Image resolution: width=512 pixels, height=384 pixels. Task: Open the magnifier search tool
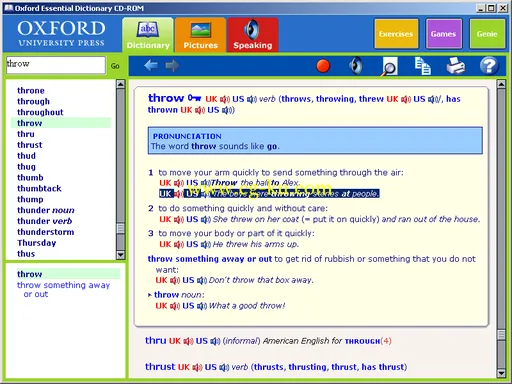(x=390, y=66)
